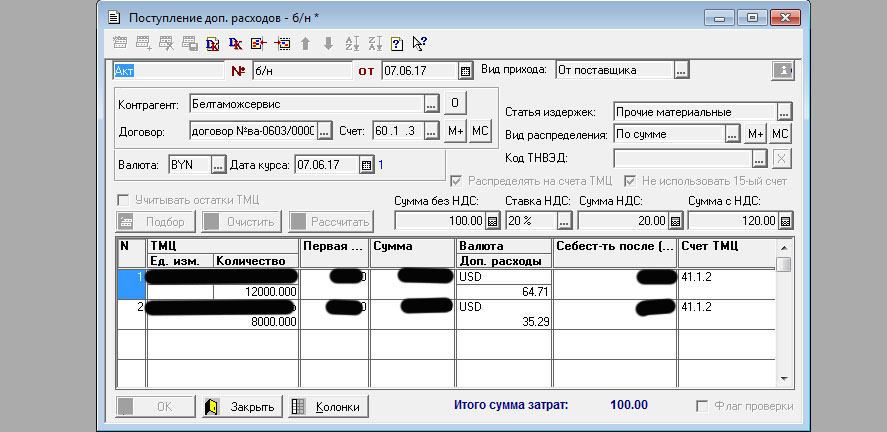The image size is (887, 432).
Task: Click the first Dk accounting entries icon
Action: click(x=213, y=44)
